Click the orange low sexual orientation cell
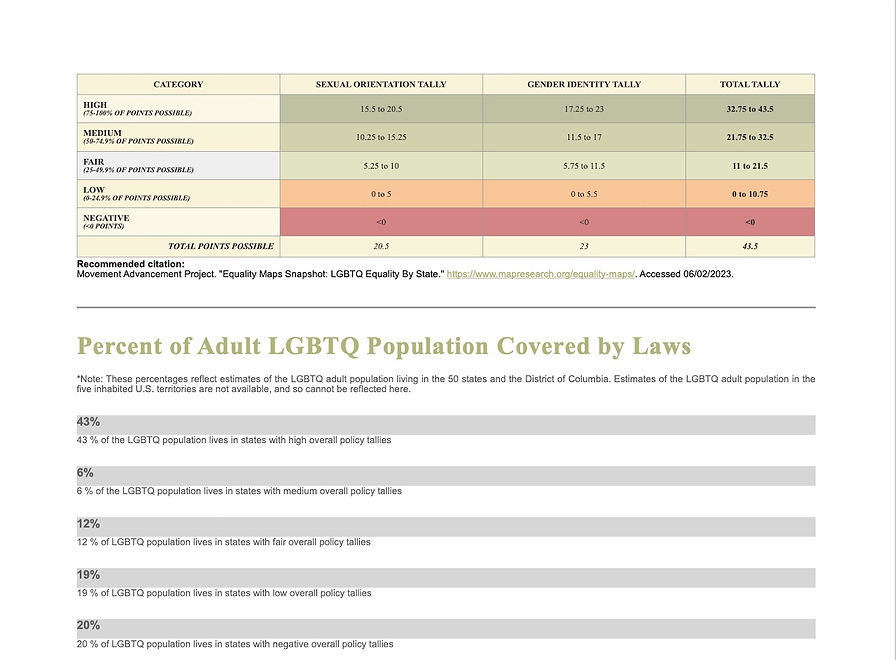The height and width of the screenshot is (660, 896). click(x=381, y=194)
